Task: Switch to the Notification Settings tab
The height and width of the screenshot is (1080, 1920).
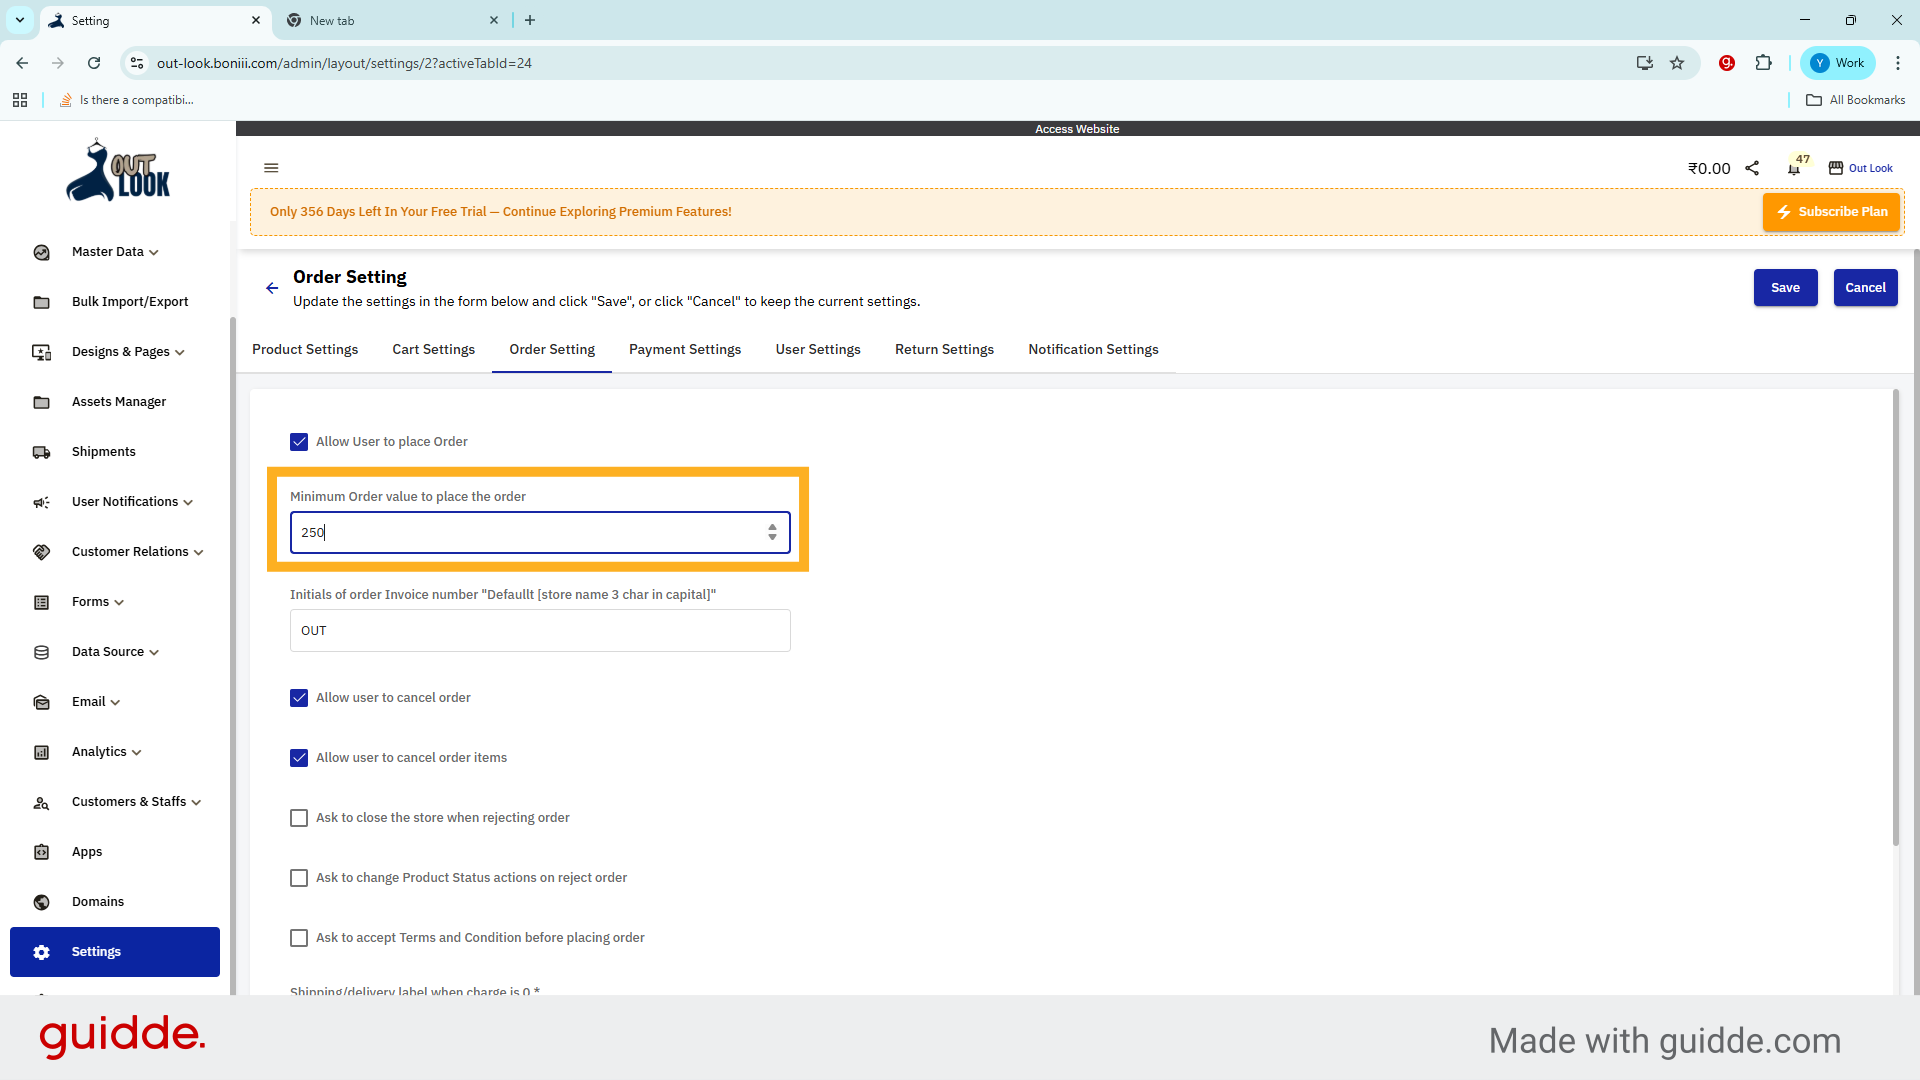Action: coord(1093,349)
